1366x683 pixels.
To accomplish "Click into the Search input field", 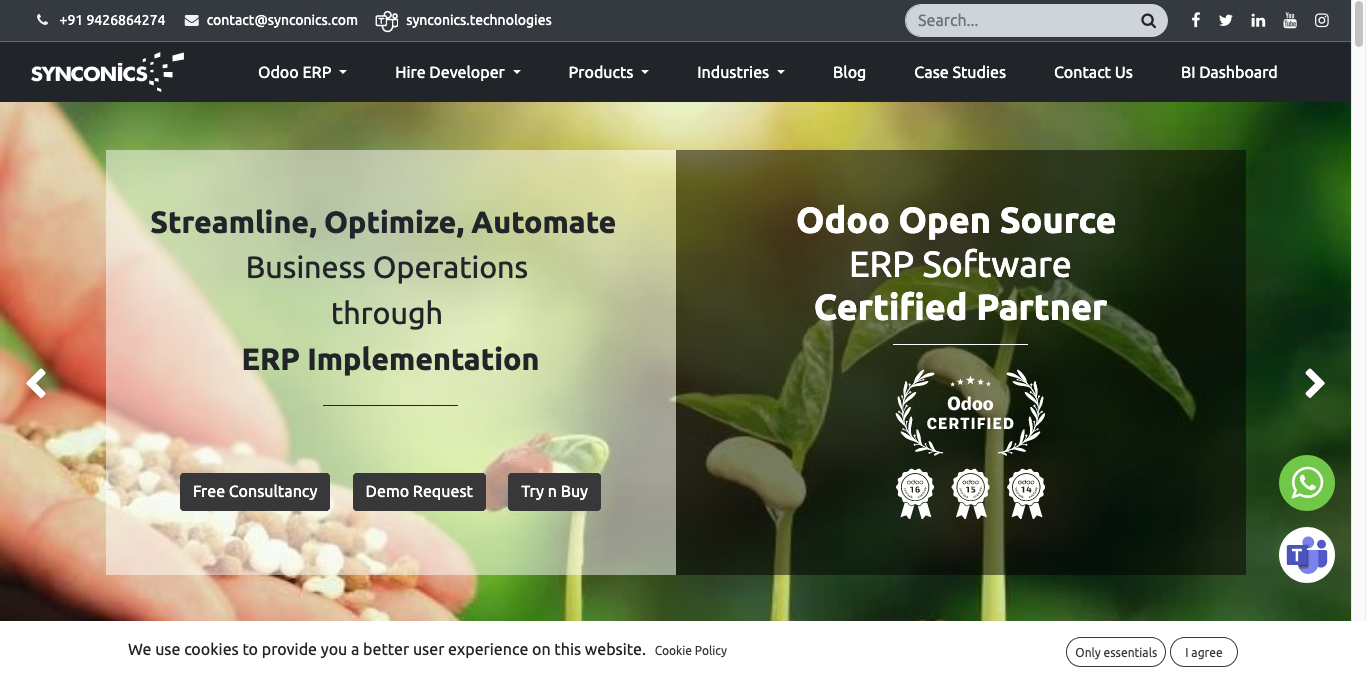I will [1020, 21].
